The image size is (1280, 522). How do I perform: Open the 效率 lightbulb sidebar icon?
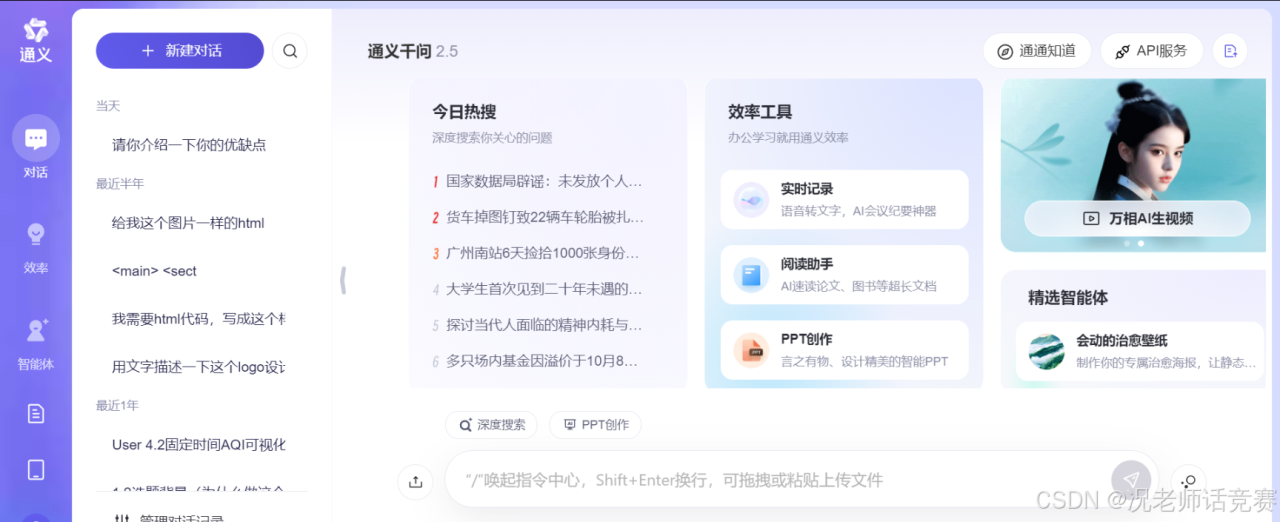(36, 236)
